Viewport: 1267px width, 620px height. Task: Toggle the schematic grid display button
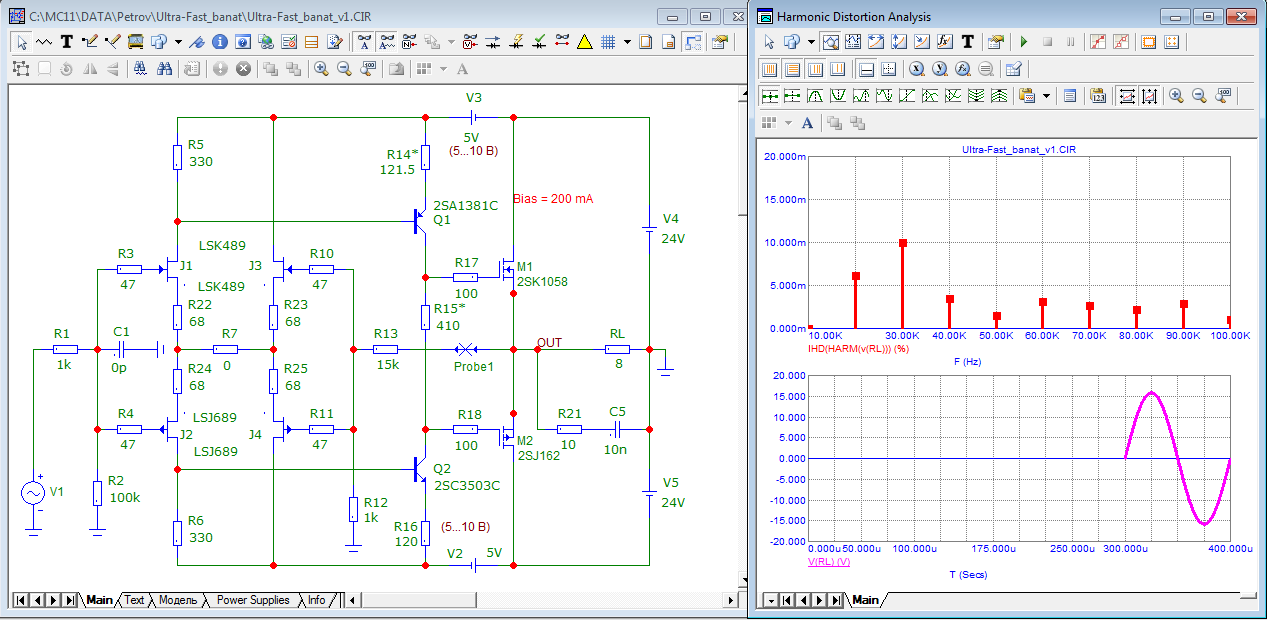(x=607, y=42)
